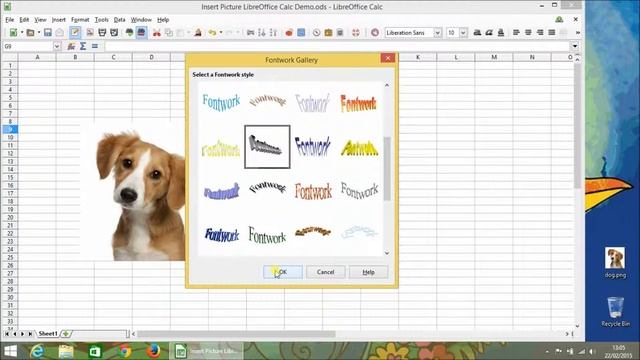Save the document with the floppy disk icon
The width and height of the screenshot is (640, 360).
(x=48, y=33)
